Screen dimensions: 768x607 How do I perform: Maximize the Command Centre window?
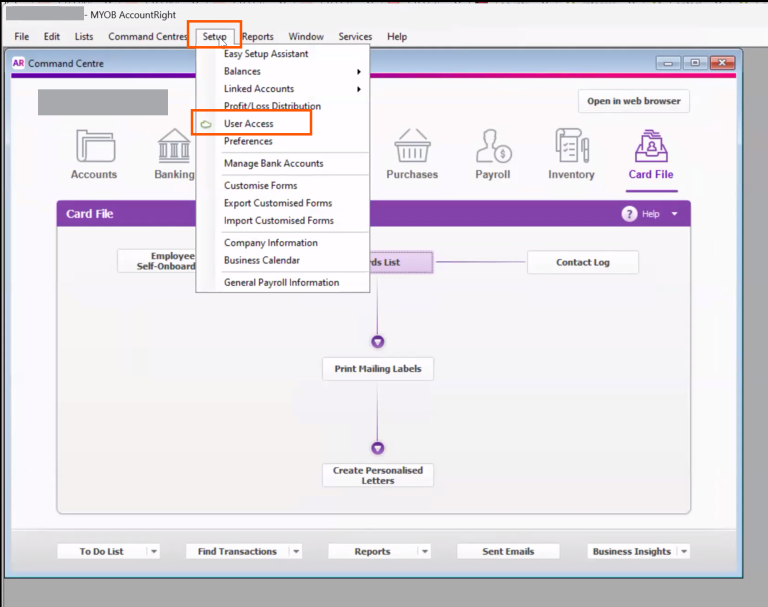click(x=695, y=63)
